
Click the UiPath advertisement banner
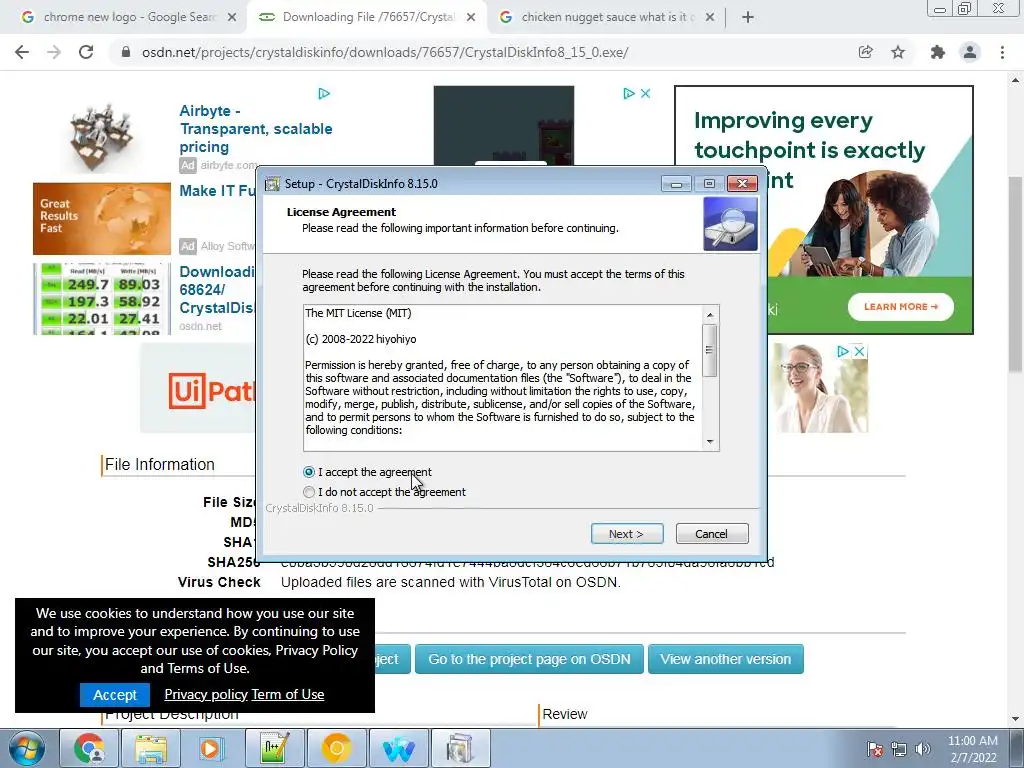pyautogui.click(x=199, y=390)
